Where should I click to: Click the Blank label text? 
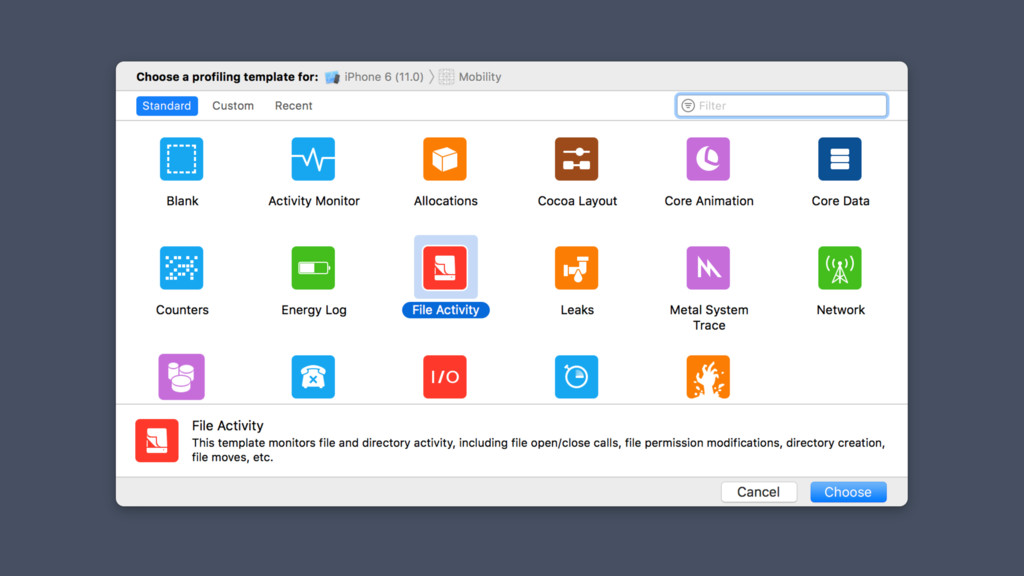pyautogui.click(x=182, y=201)
